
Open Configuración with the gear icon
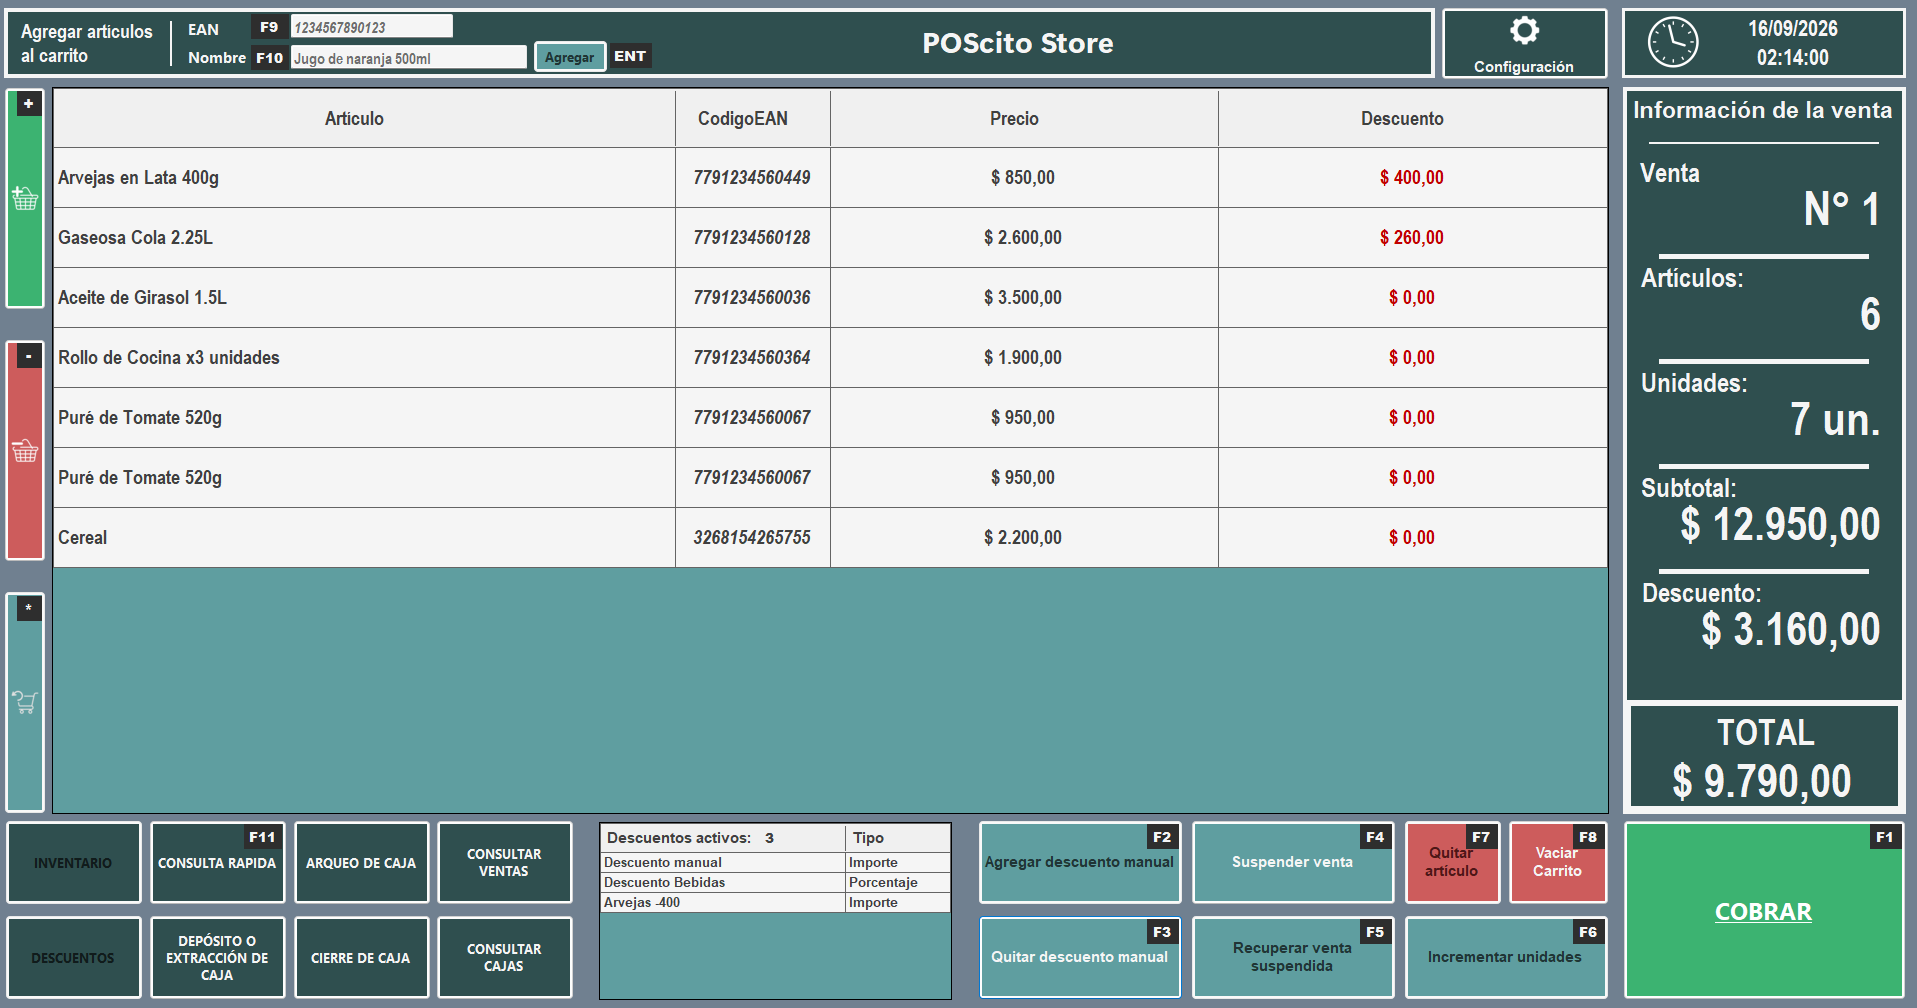pyautogui.click(x=1524, y=31)
